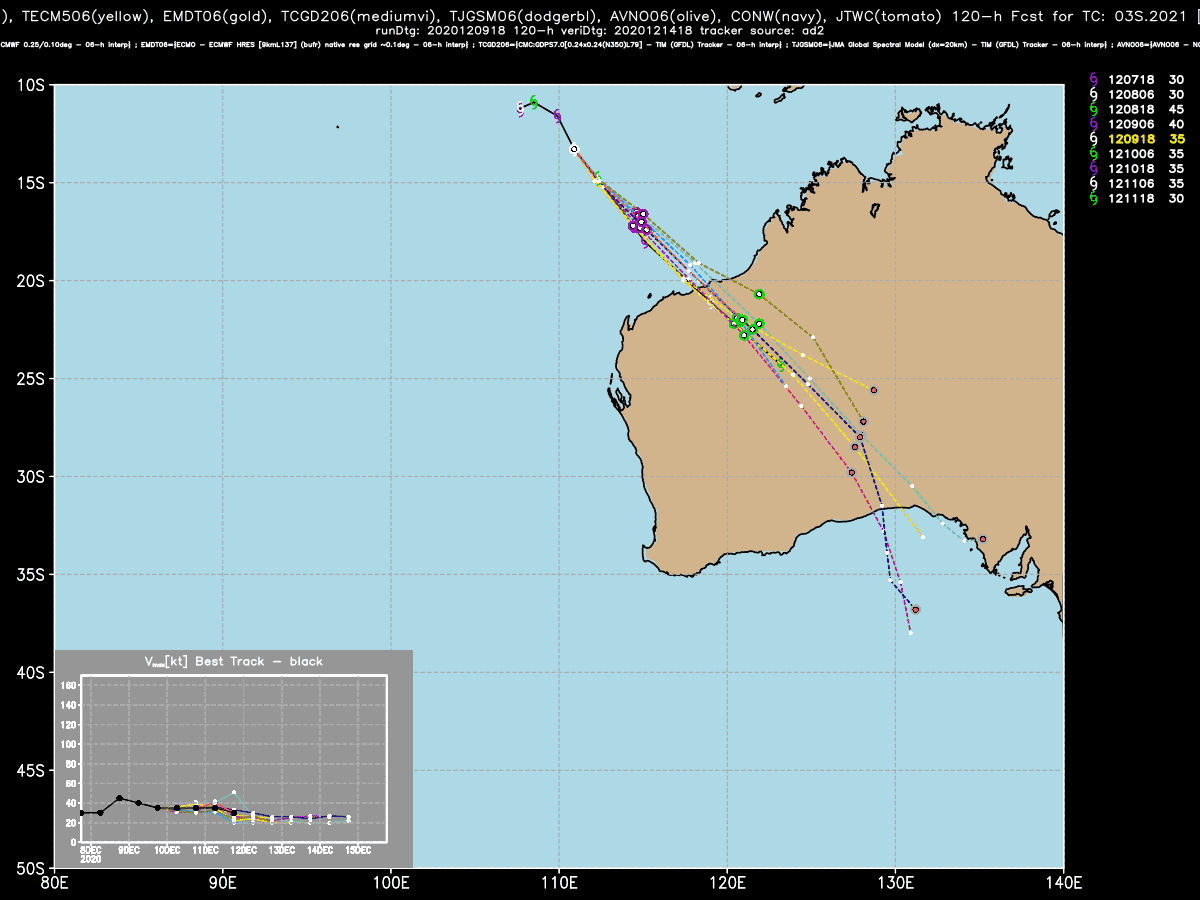Screen dimensions: 1200x900
Task: Select the cyclone symbol beside highlighted 120918
Action: tap(1093, 140)
